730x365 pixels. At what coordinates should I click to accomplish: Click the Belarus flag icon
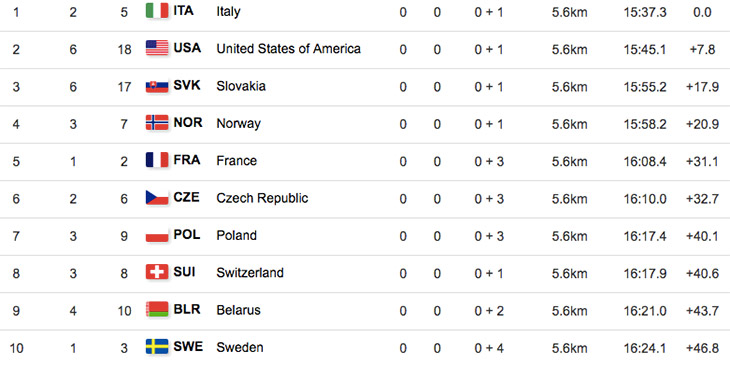pos(157,309)
